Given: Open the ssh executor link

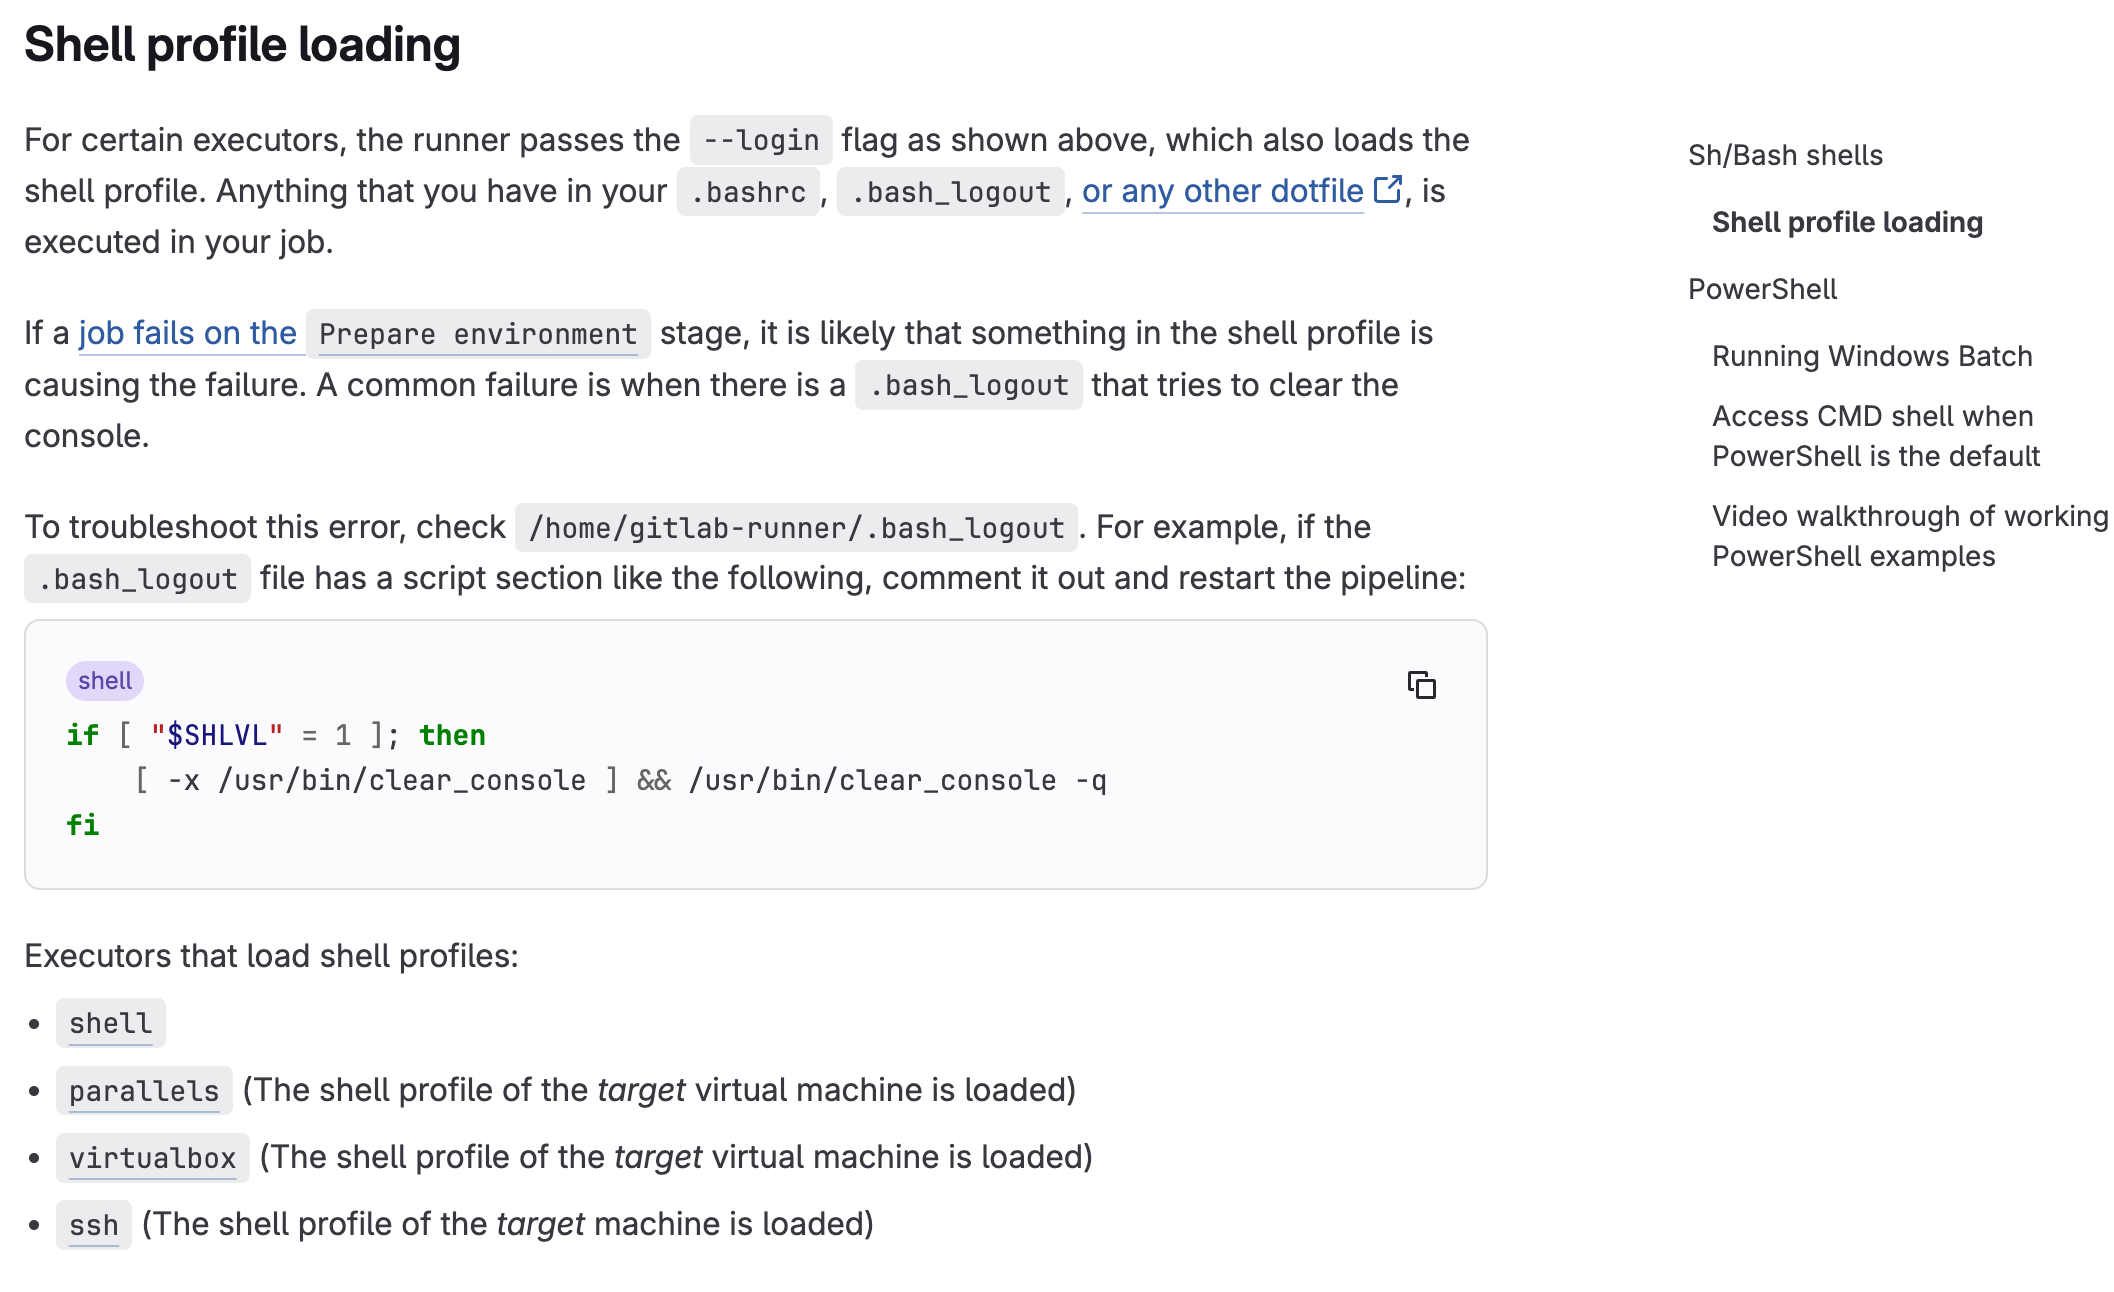Looking at the screenshot, I should coord(94,1224).
